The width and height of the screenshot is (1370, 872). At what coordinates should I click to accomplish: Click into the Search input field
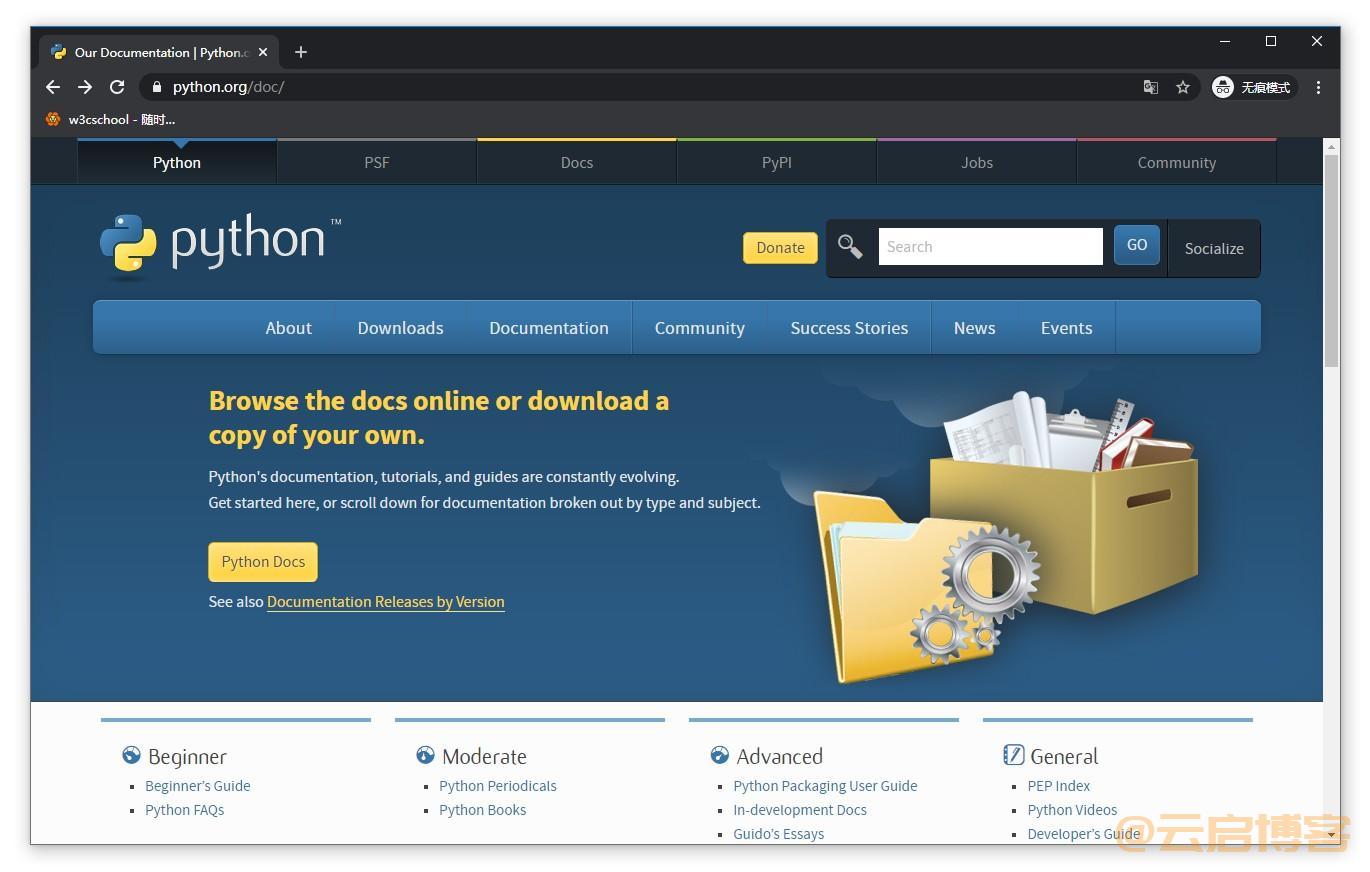(x=990, y=246)
